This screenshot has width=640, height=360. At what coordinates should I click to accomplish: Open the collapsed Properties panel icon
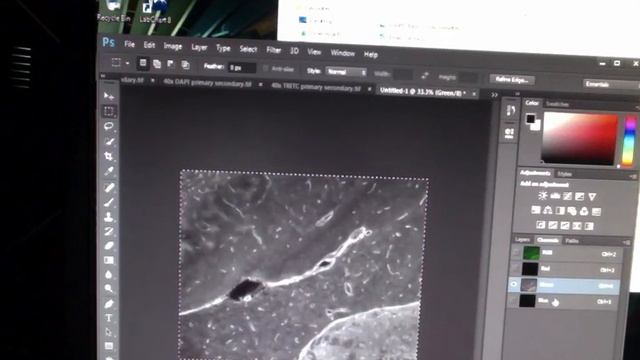coord(509,133)
